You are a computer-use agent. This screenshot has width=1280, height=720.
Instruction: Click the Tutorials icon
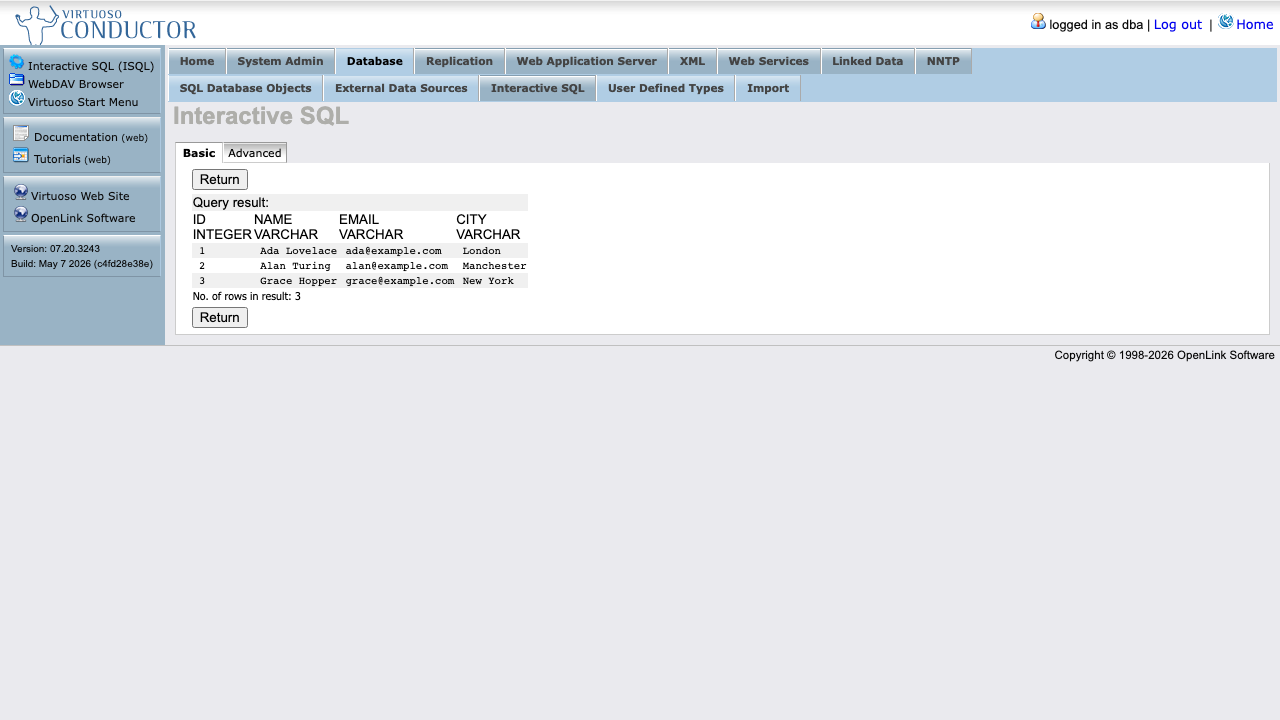point(21,155)
